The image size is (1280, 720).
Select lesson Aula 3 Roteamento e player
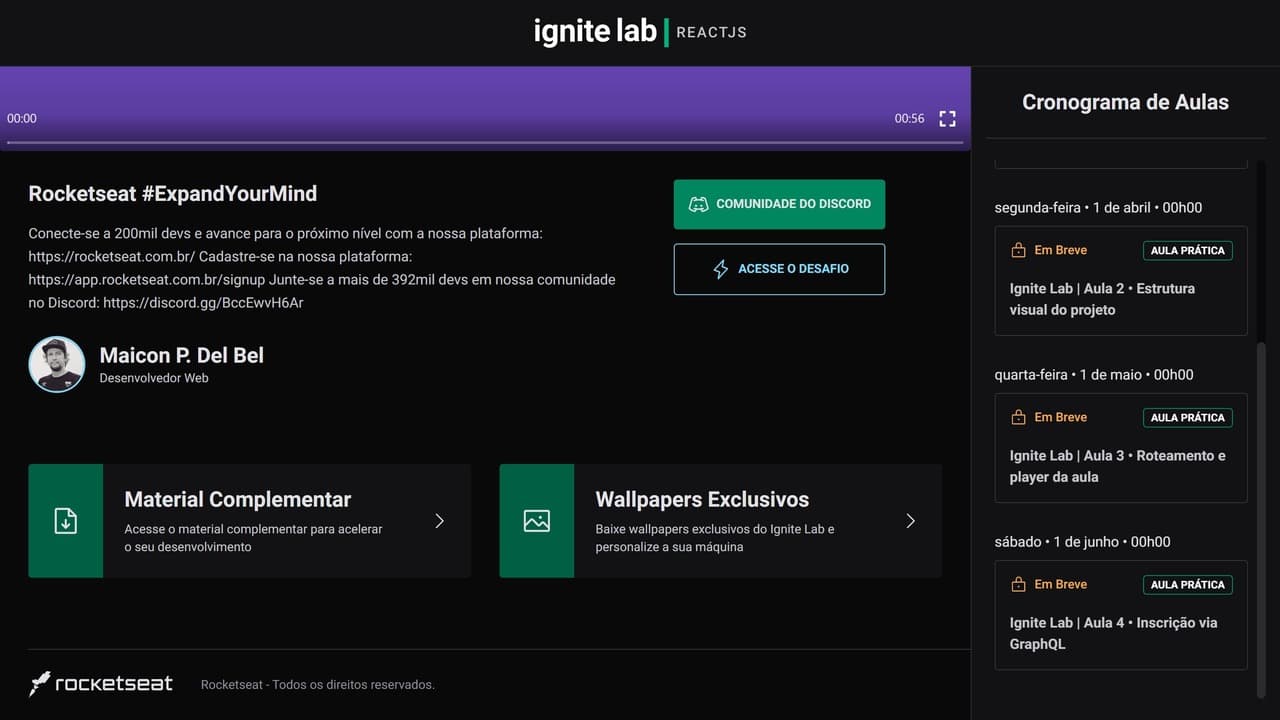[x=1117, y=466]
